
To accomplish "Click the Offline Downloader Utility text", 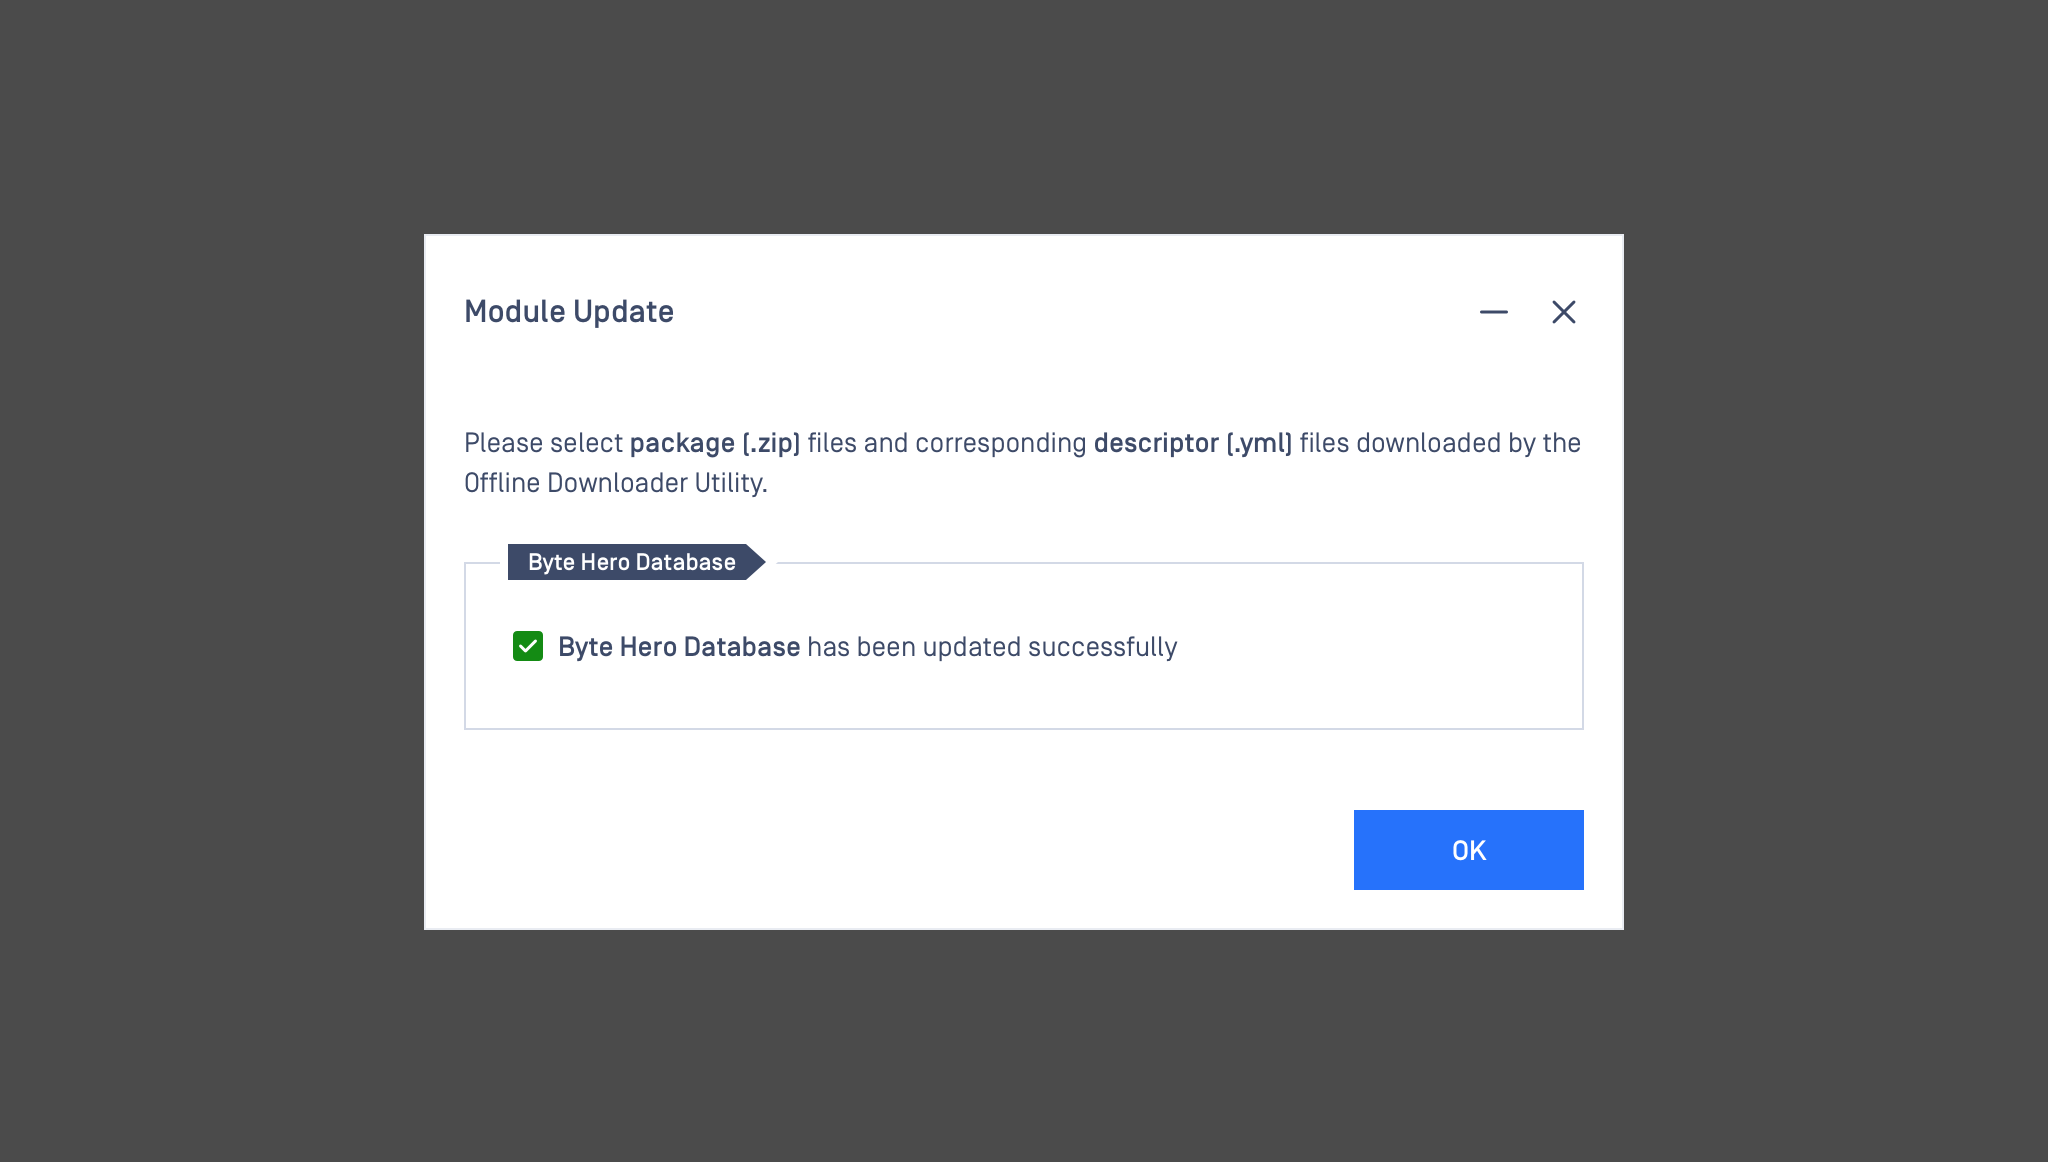I will coord(615,483).
